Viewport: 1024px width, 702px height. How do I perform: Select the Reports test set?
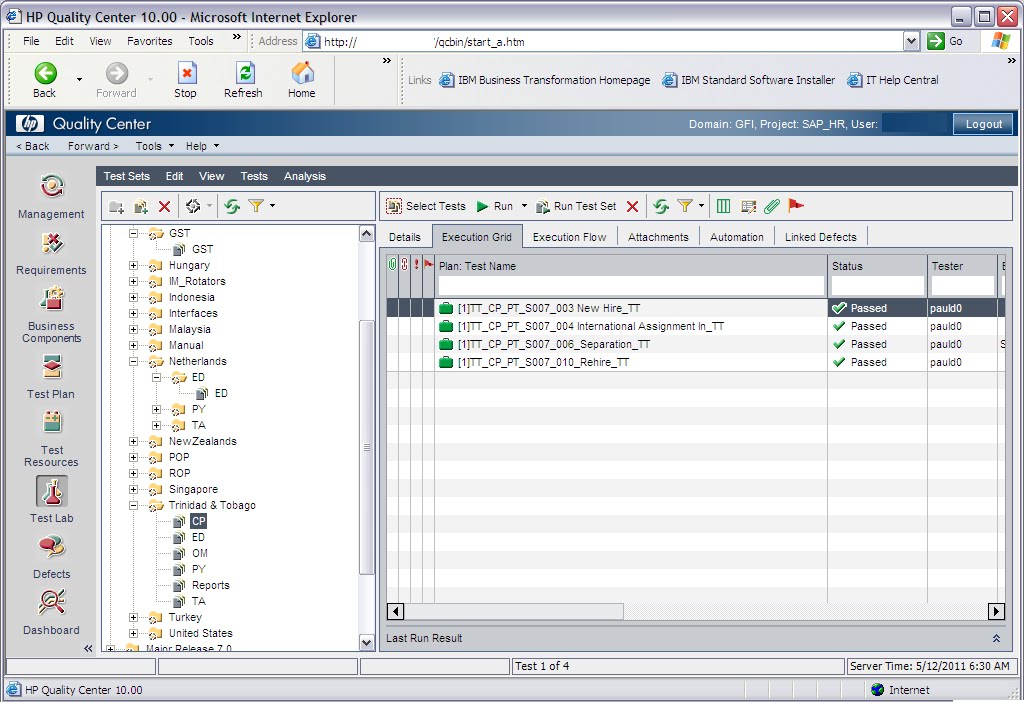(210, 585)
